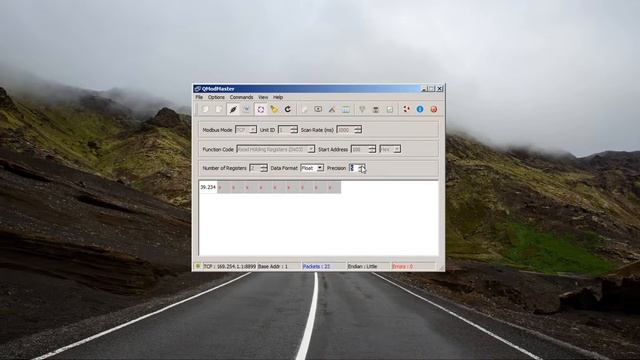640x360 pixels.
Task: Expand the Function Code dropdown
Action: click(276, 149)
